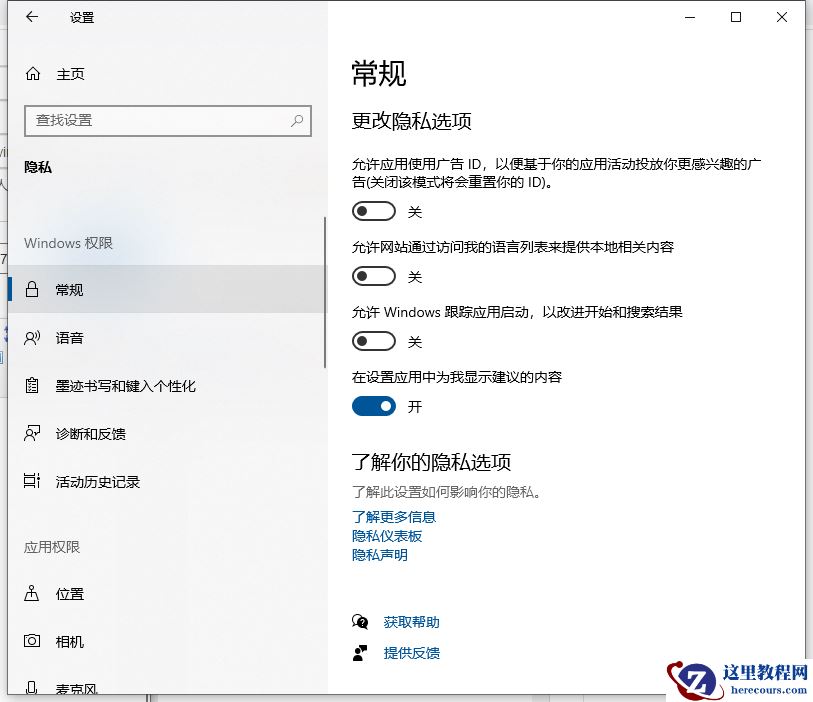Image resolution: width=813 pixels, height=702 pixels.
Task: Select 常规 in the sidebar
Action: tap(70, 290)
